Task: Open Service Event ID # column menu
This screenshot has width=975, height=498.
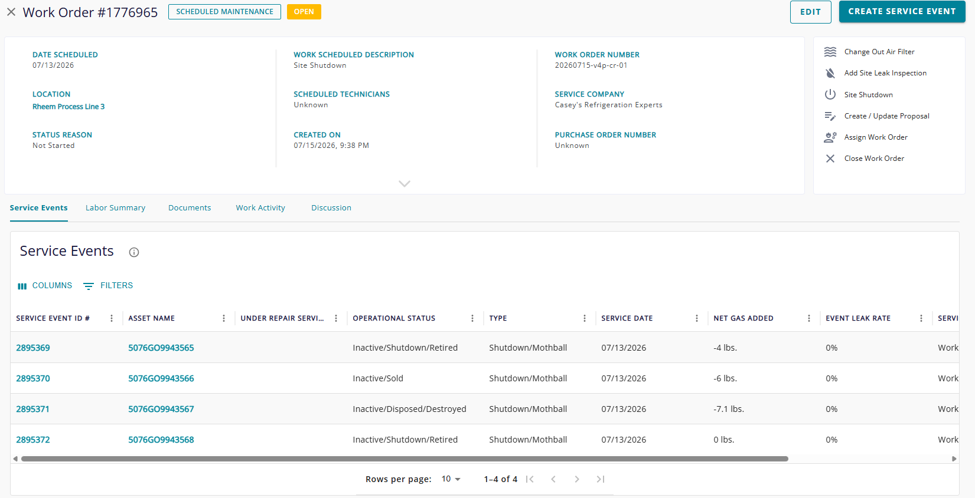Action: click(x=112, y=318)
